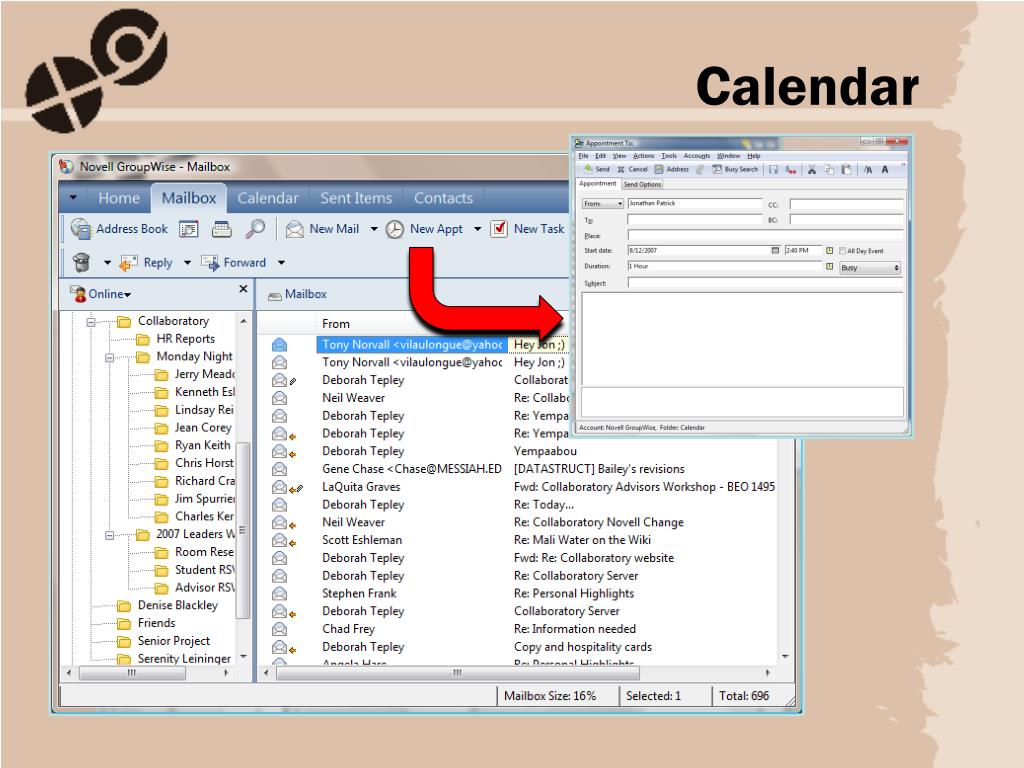Click the properties icon beside Address Book
Viewport: 1024px width, 768px height.
[x=189, y=229]
